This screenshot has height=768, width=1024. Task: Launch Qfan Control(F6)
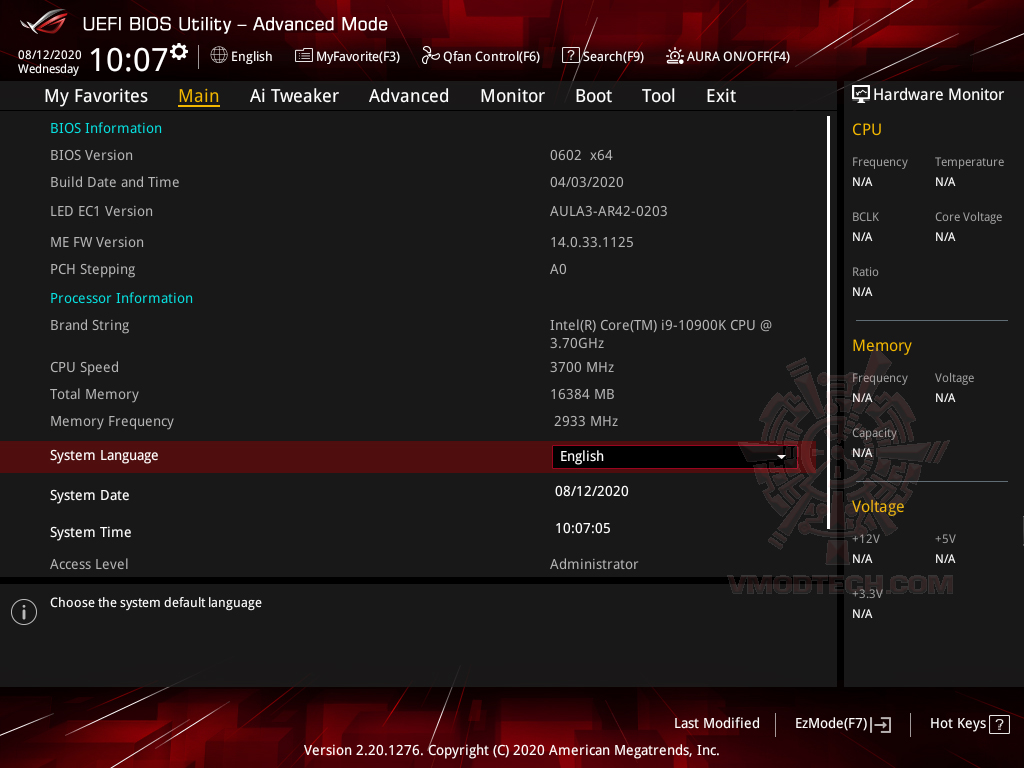coord(481,56)
